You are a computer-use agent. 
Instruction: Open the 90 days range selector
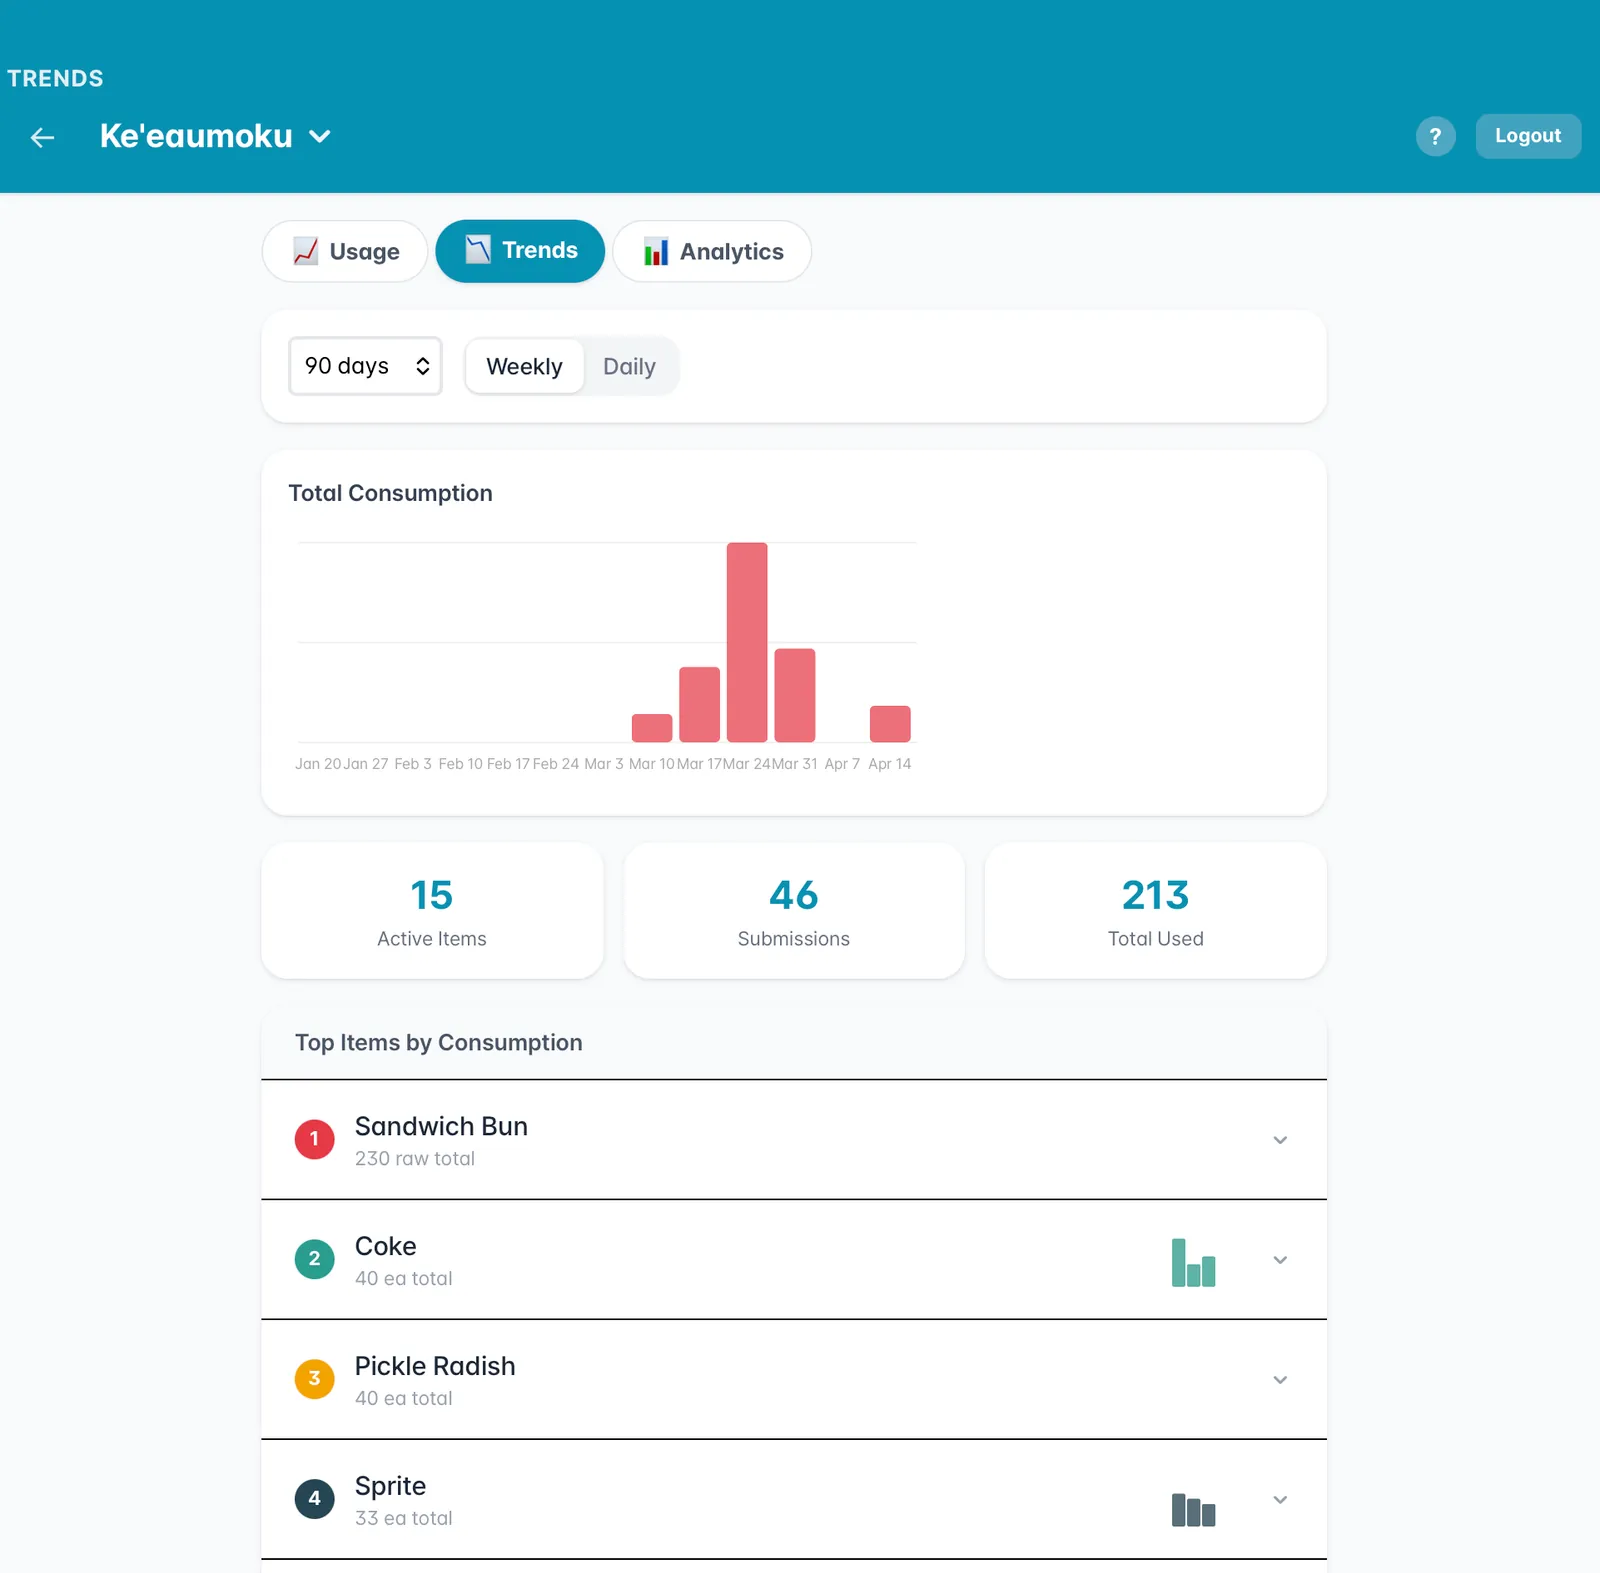click(x=365, y=366)
